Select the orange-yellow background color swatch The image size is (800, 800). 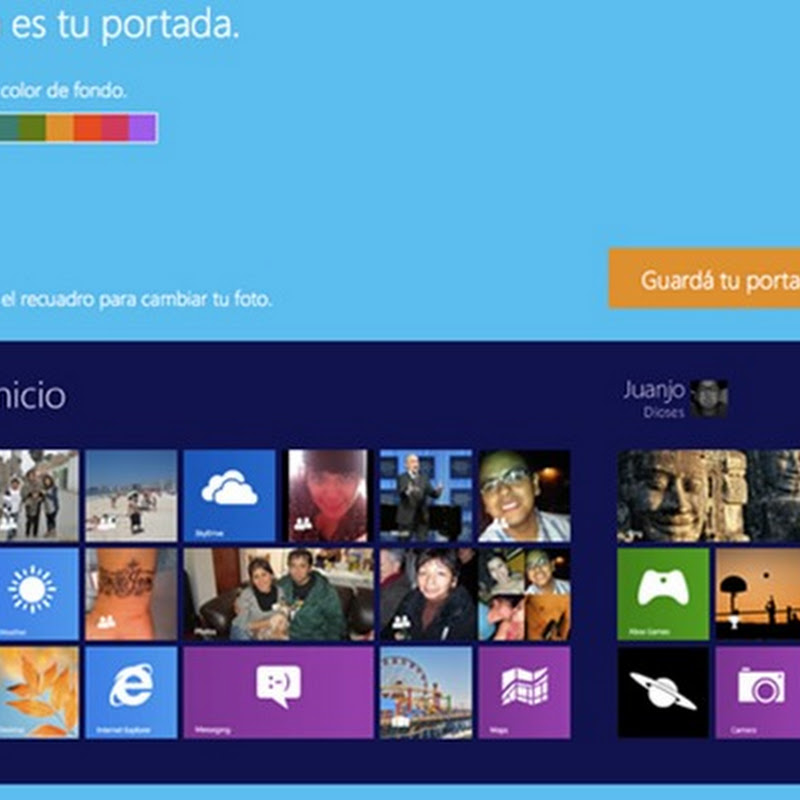pos(60,128)
